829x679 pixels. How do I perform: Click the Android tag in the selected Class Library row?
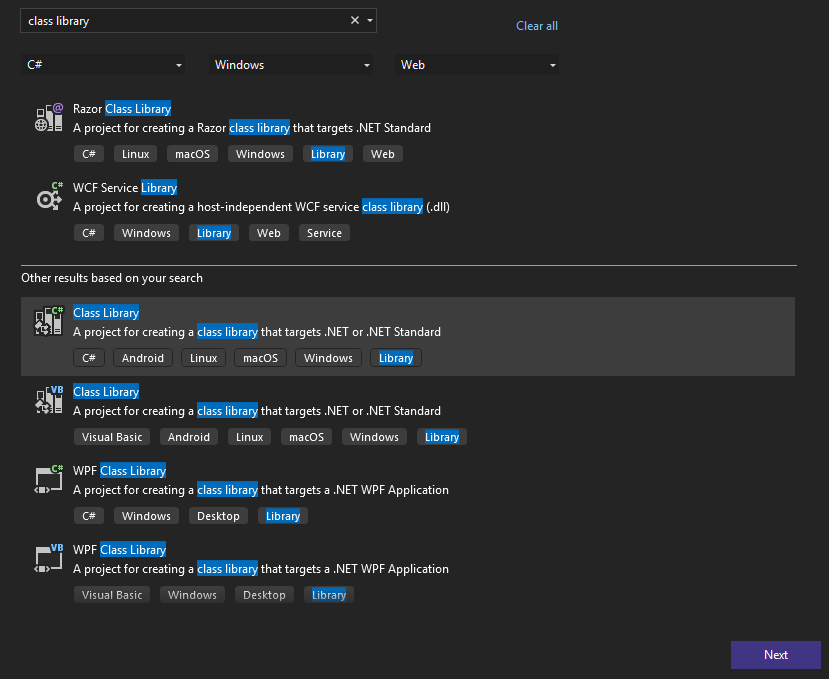pos(143,358)
